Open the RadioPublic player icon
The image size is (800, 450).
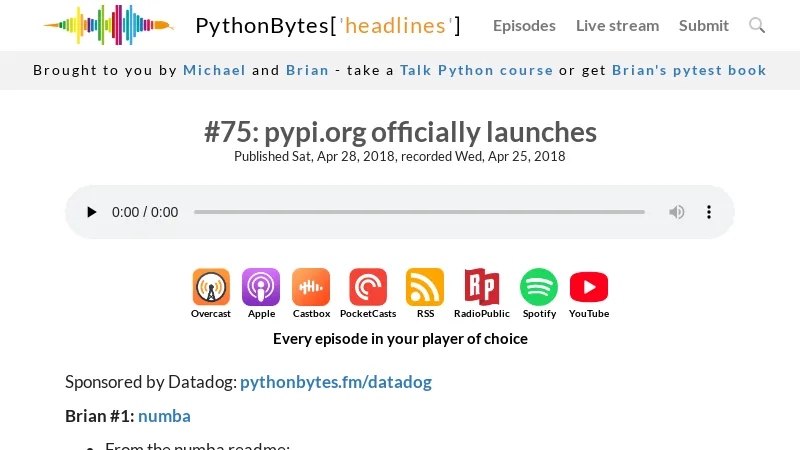coord(481,288)
